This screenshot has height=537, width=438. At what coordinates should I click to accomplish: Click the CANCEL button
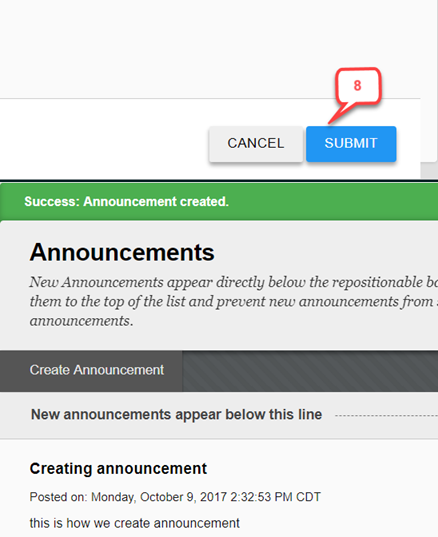point(256,144)
